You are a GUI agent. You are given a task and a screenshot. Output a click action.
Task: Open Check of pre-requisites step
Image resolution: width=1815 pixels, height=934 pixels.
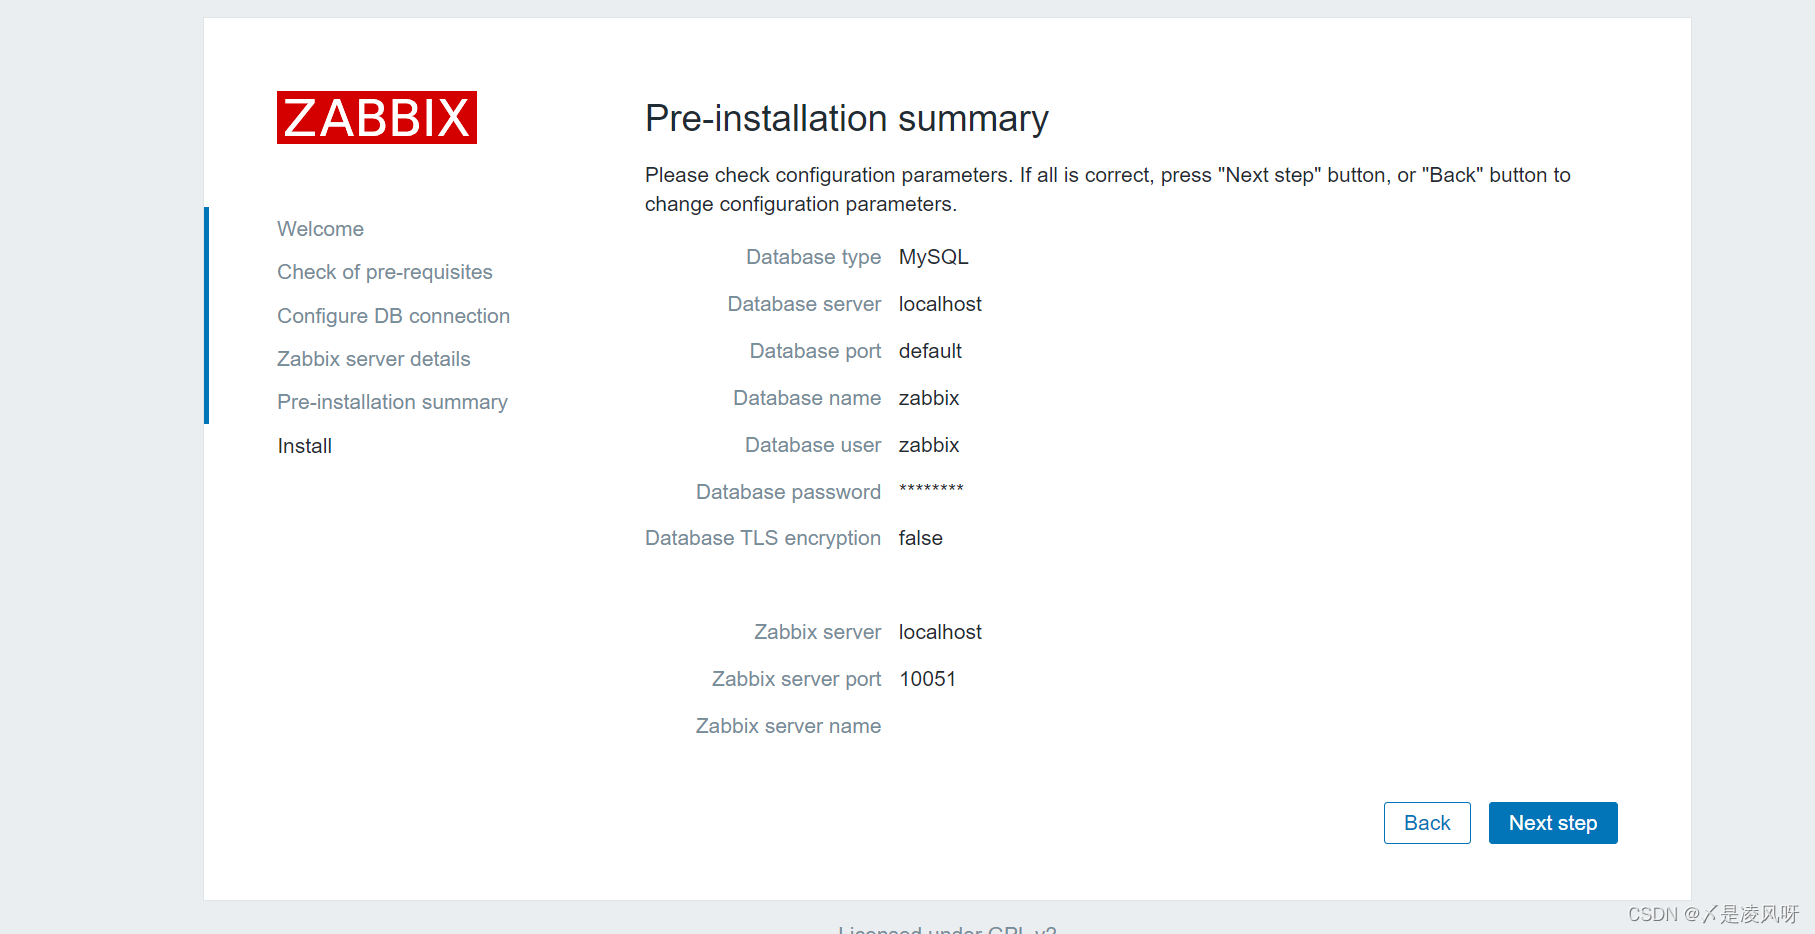point(385,272)
